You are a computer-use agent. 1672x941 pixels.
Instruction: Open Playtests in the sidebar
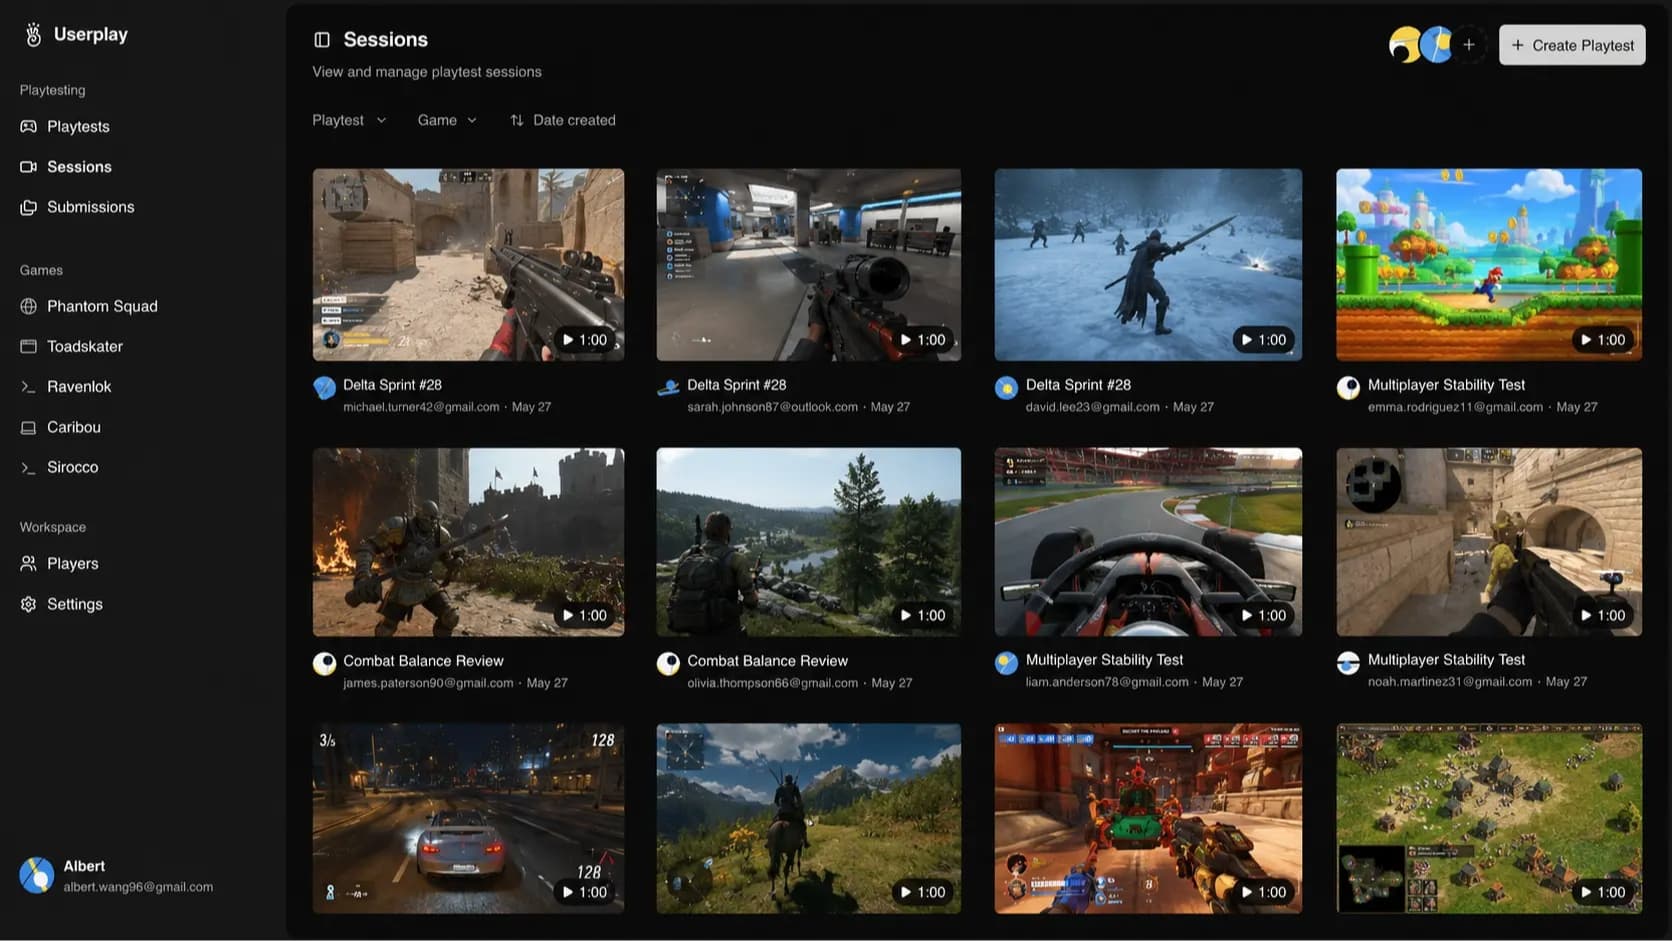coord(78,127)
